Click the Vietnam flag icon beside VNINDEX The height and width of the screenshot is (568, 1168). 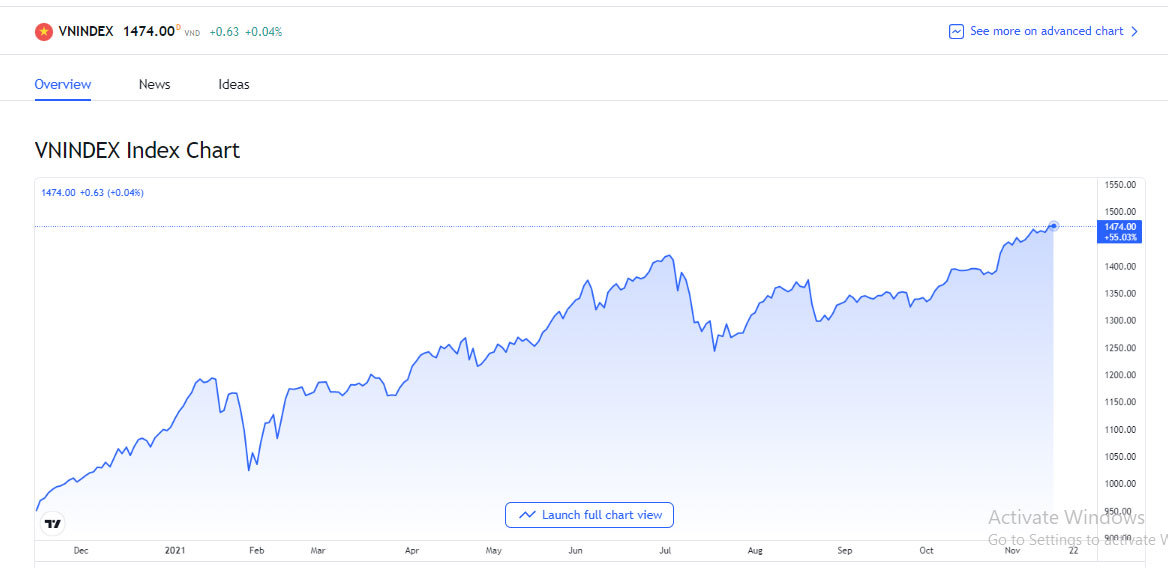pyautogui.click(x=44, y=32)
